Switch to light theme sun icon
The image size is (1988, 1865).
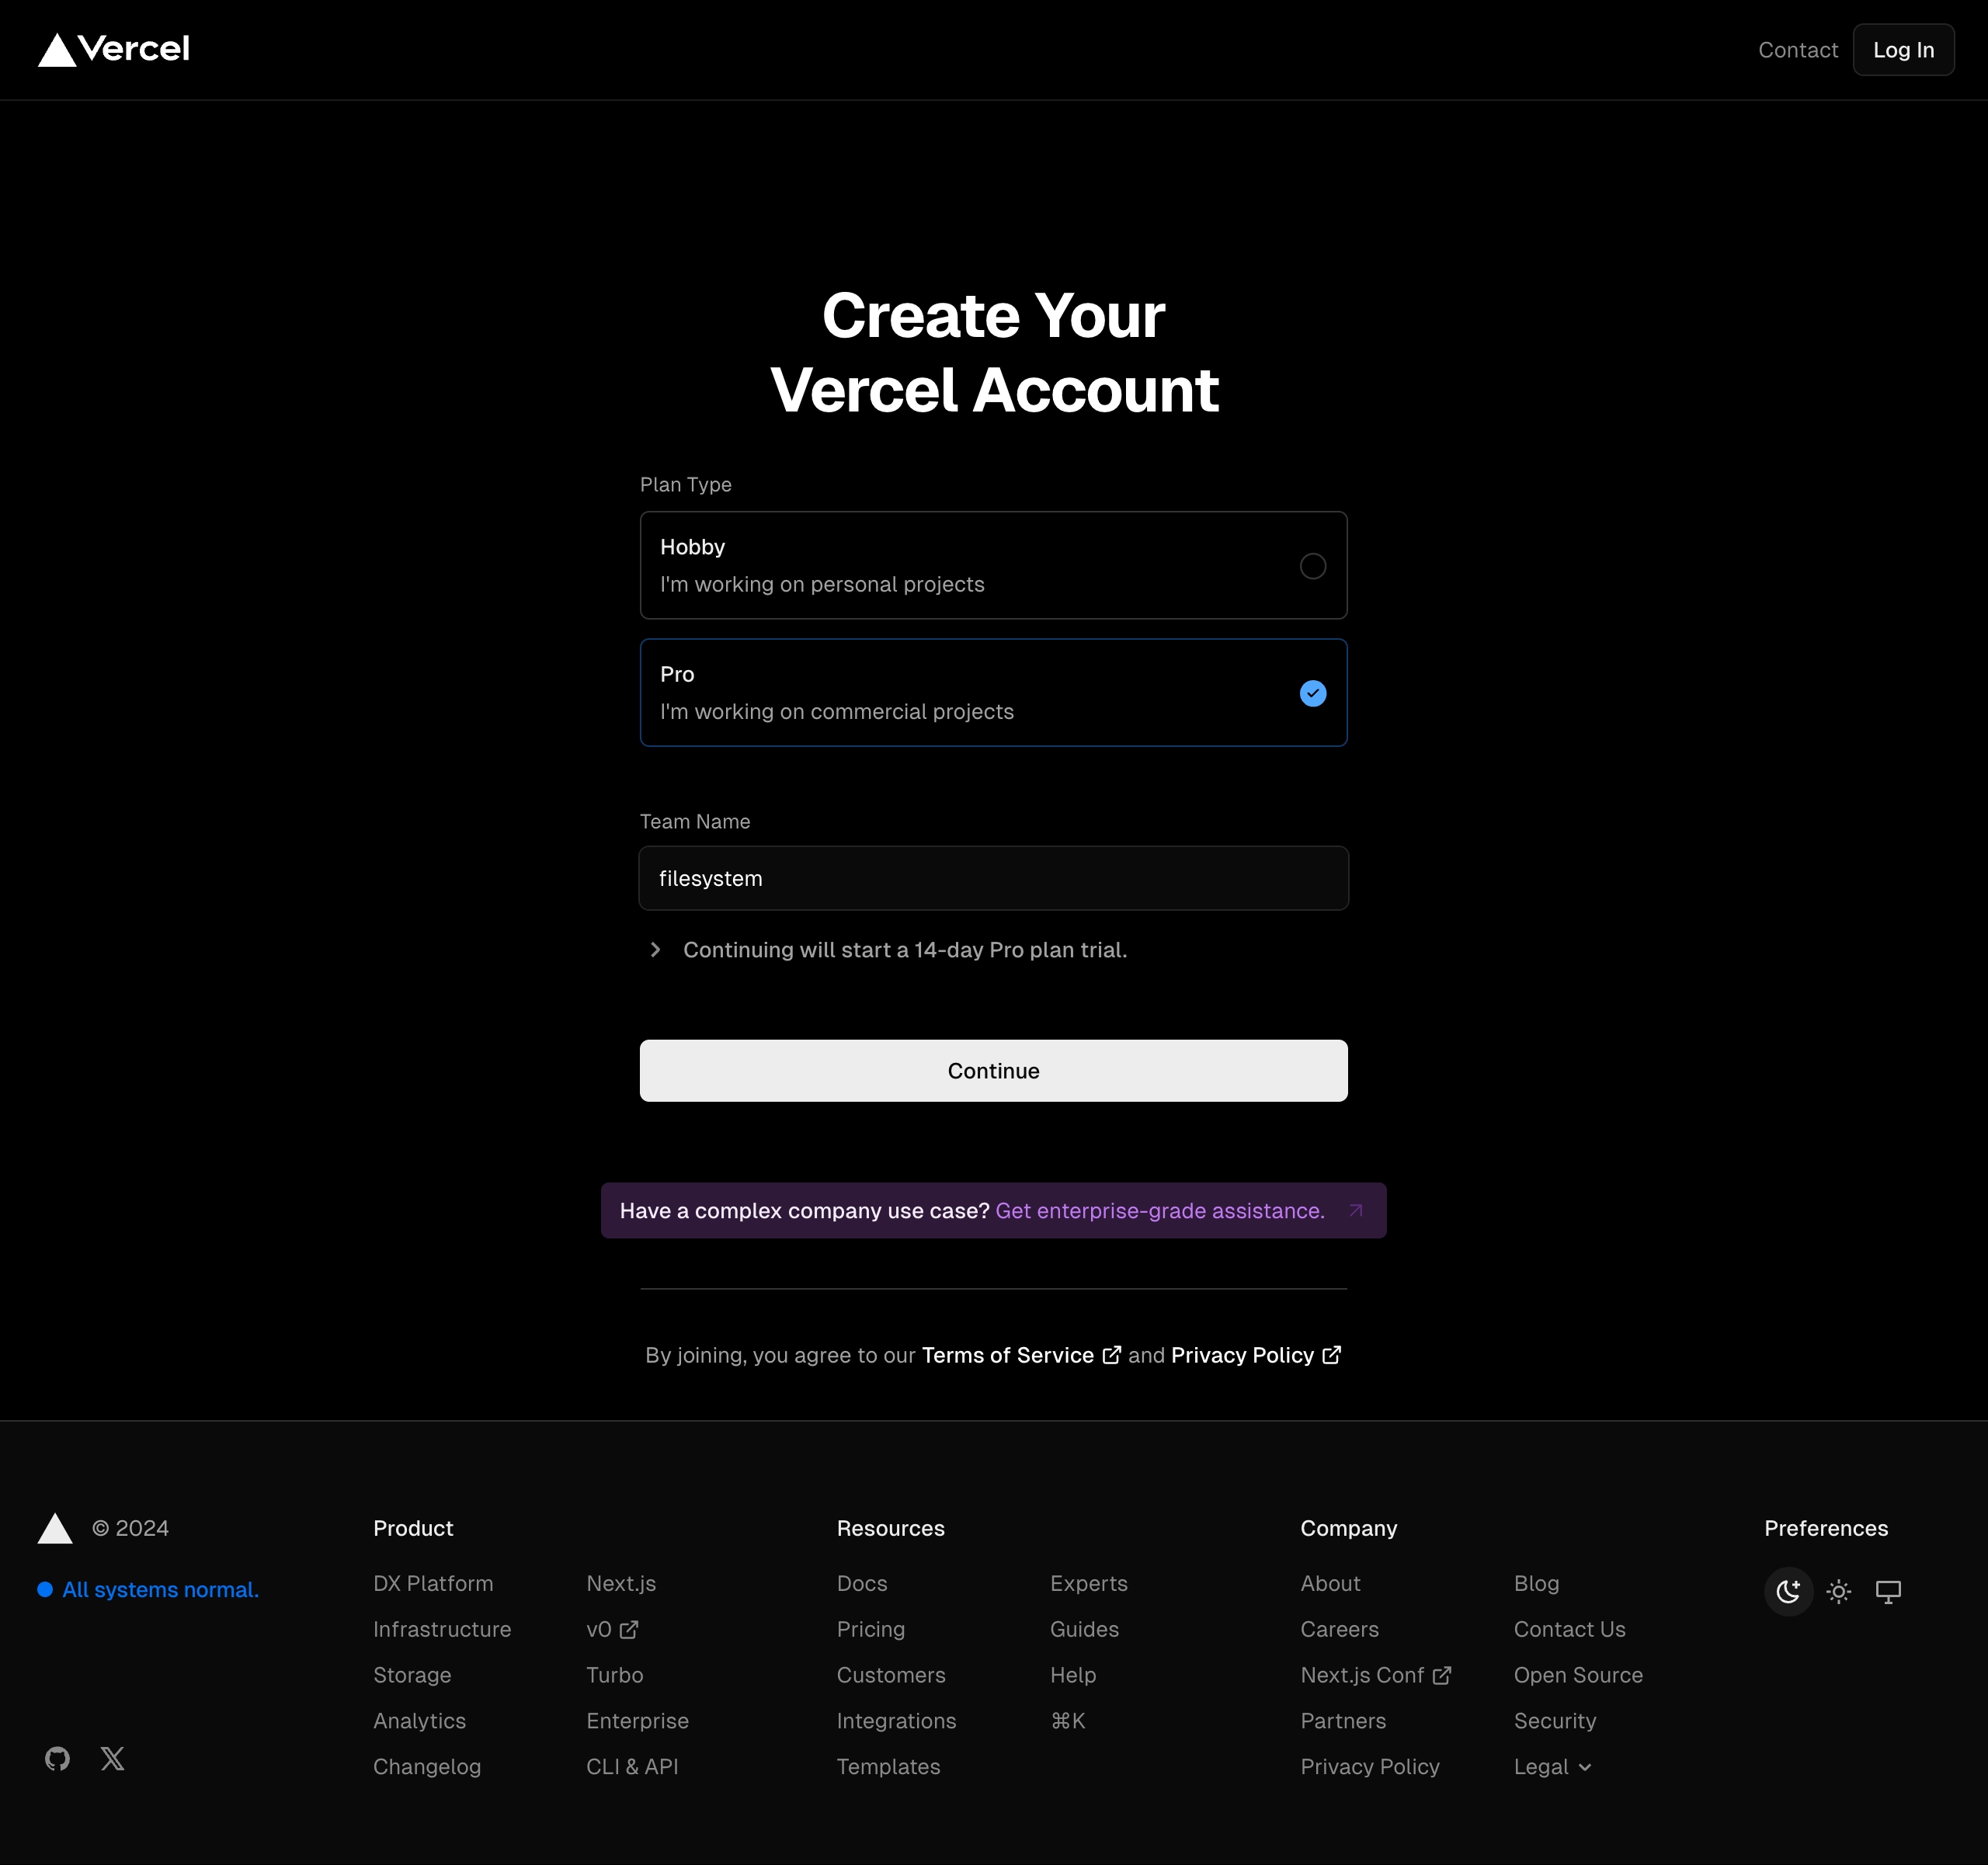(1838, 1591)
